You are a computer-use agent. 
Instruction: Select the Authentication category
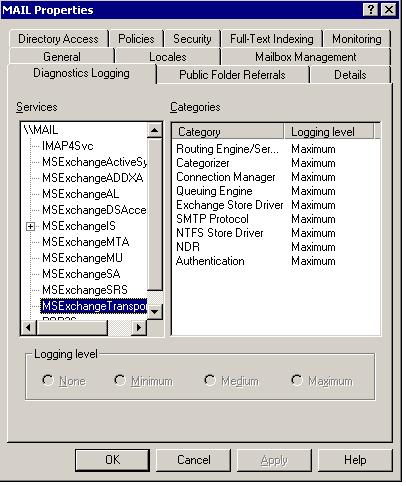coord(256,261)
